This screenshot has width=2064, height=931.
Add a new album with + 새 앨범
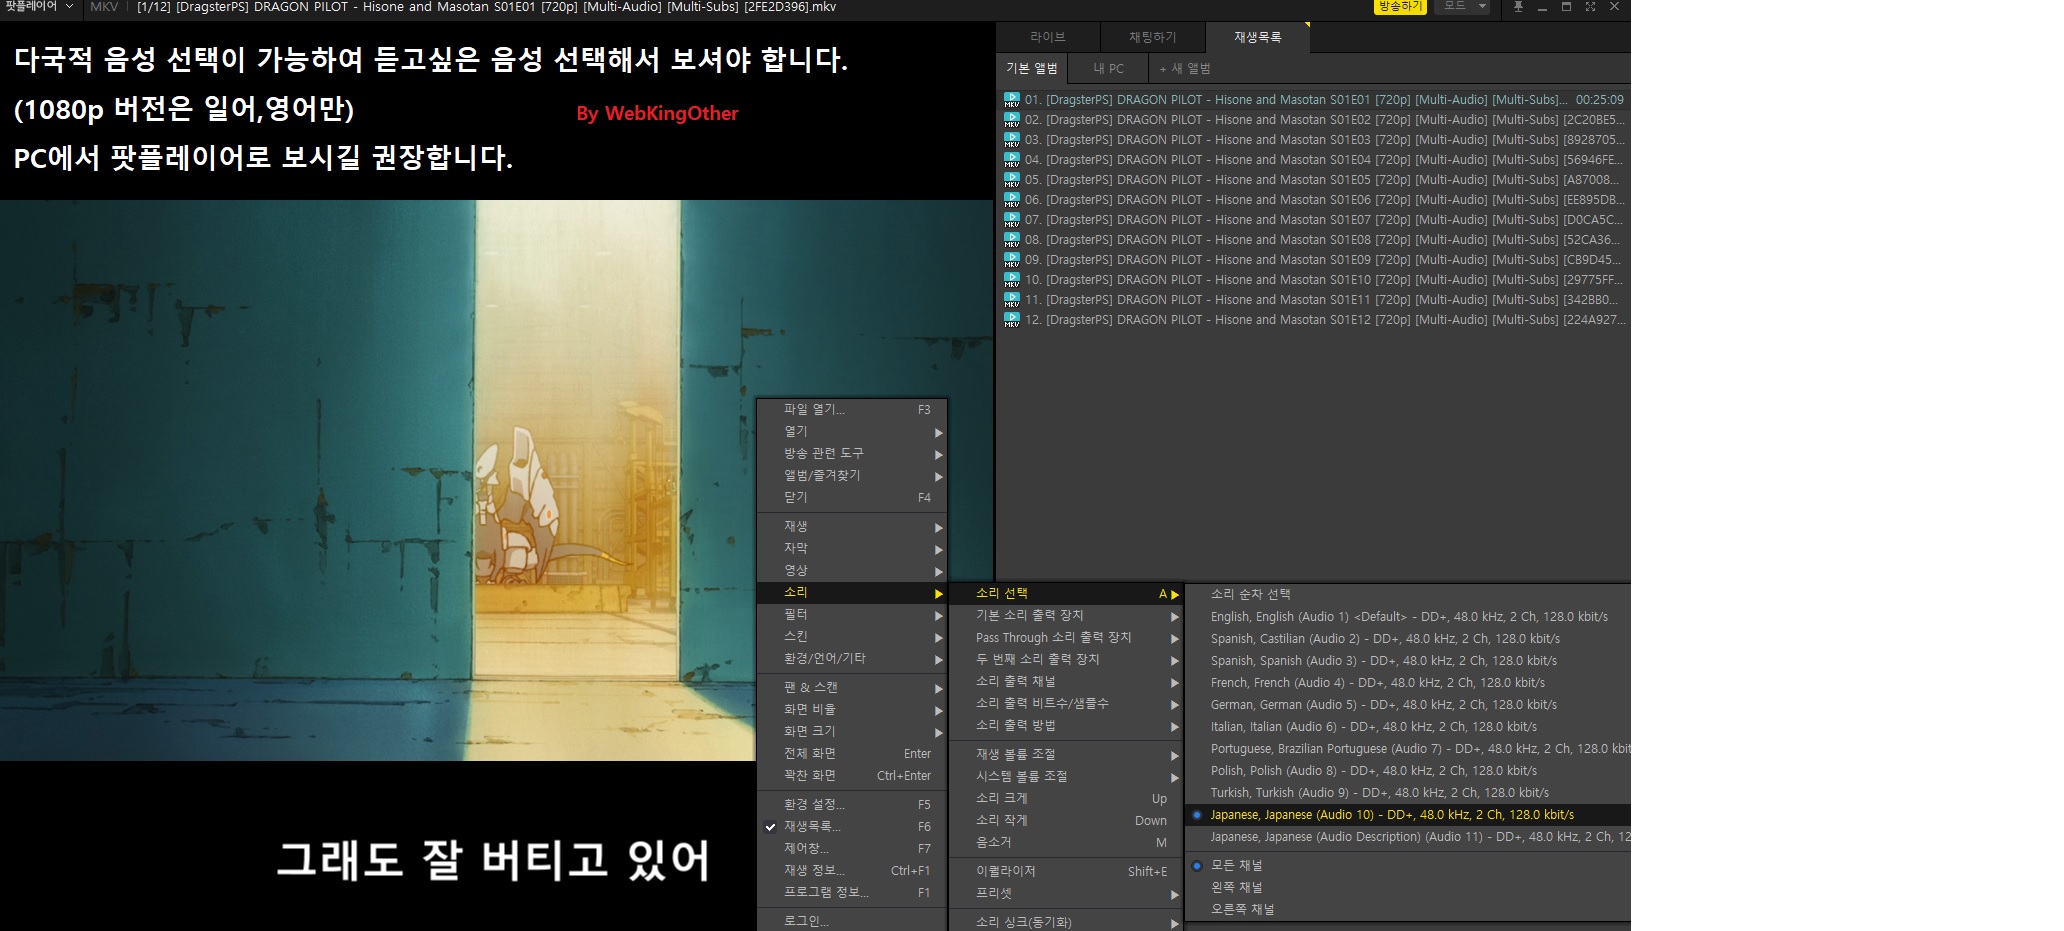coord(1185,68)
